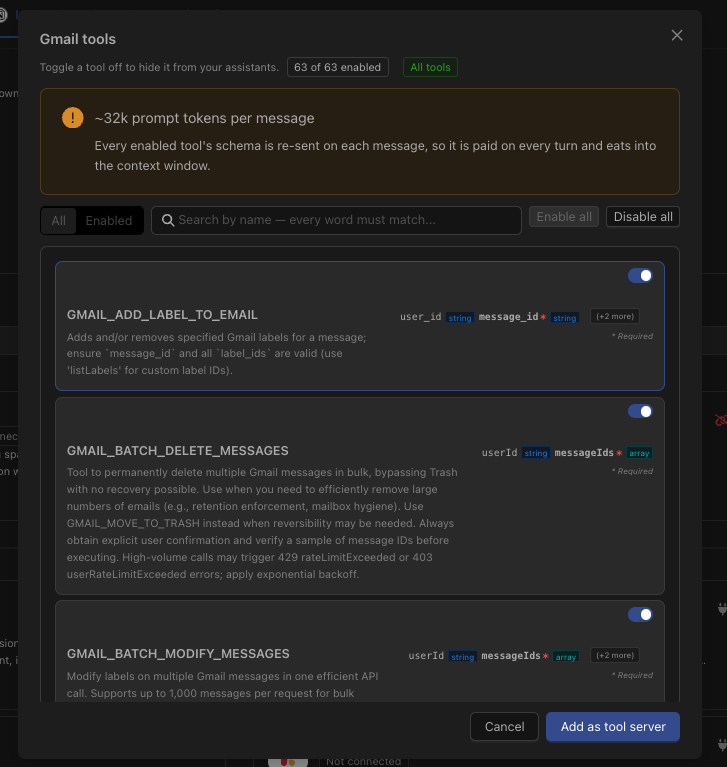Expand (+2 more) parameters for GMAIL_ADD_LABEL_TO_EMAIL
727x767 pixels.
pyautogui.click(x=615, y=316)
